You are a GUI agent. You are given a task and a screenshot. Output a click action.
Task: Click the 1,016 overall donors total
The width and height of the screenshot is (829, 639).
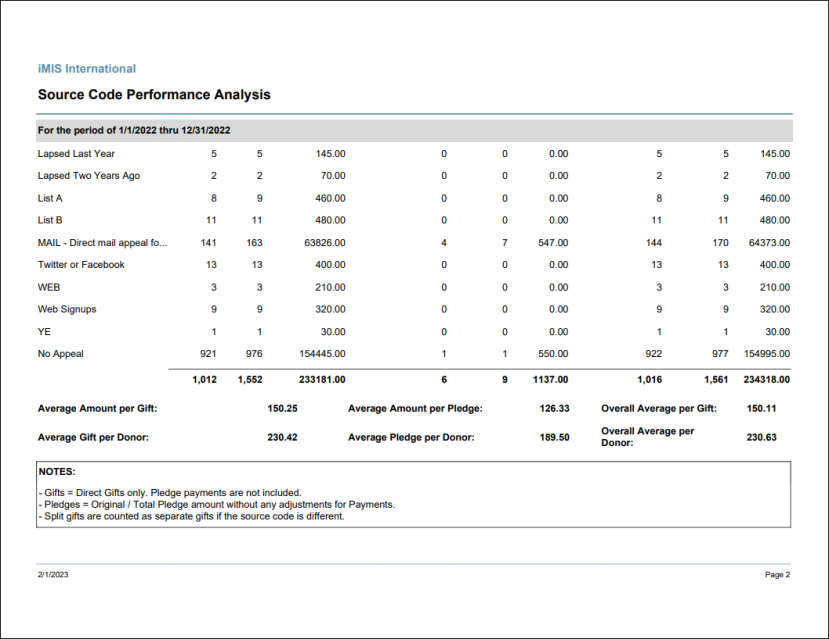[x=650, y=379]
